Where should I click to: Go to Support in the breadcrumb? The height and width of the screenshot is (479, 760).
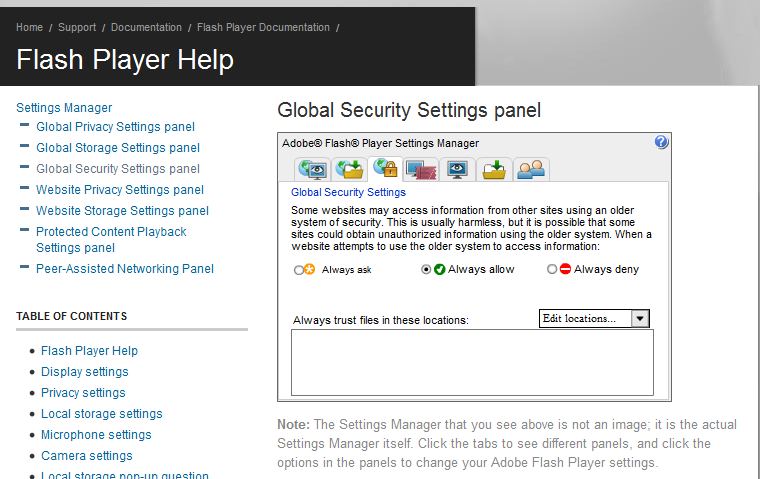77,27
